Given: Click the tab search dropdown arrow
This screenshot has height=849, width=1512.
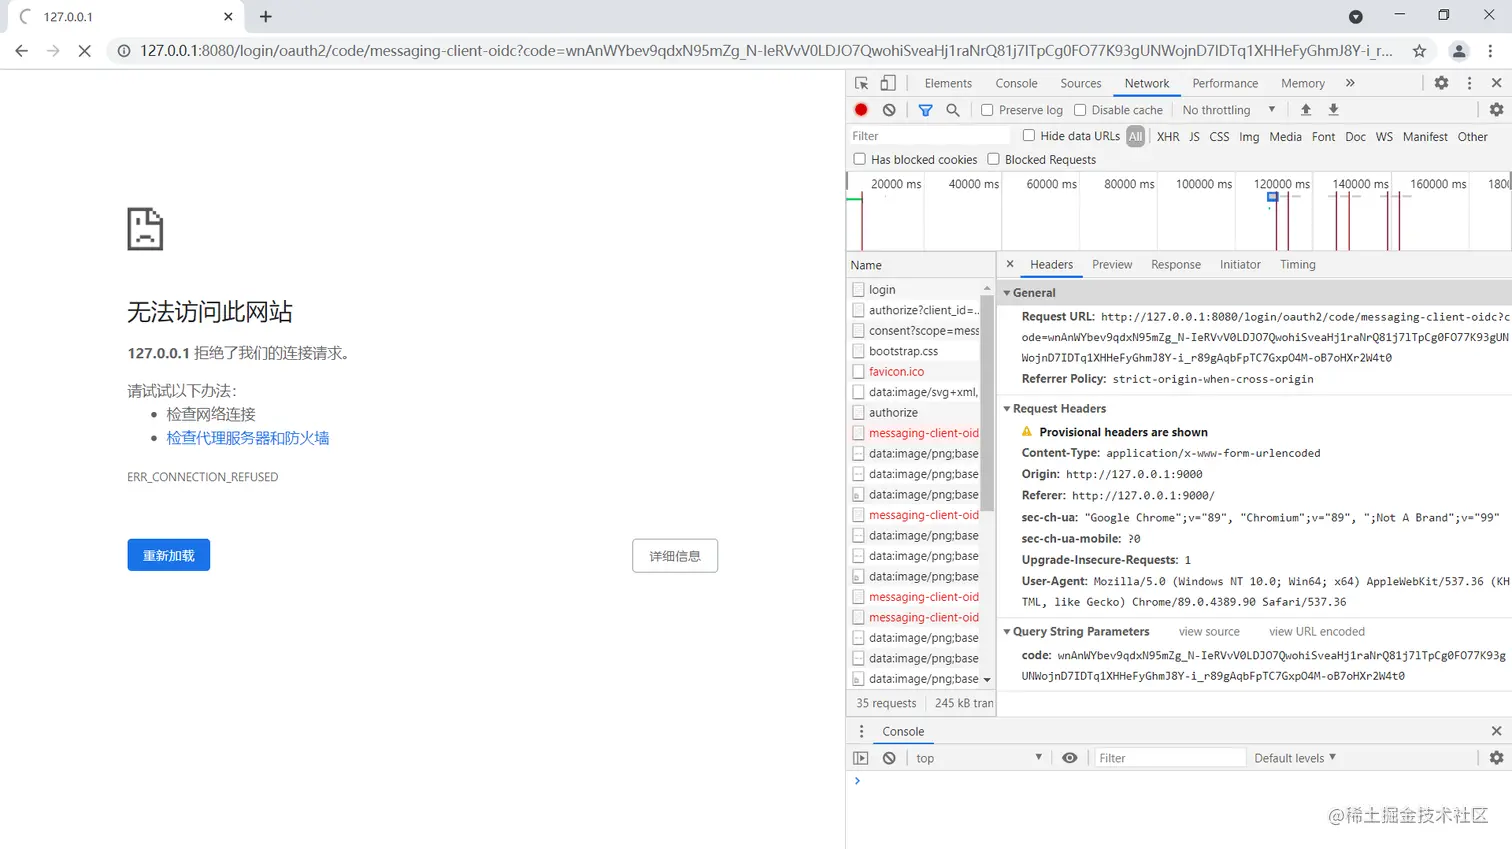Looking at the screenshot, I should 1355,17.
